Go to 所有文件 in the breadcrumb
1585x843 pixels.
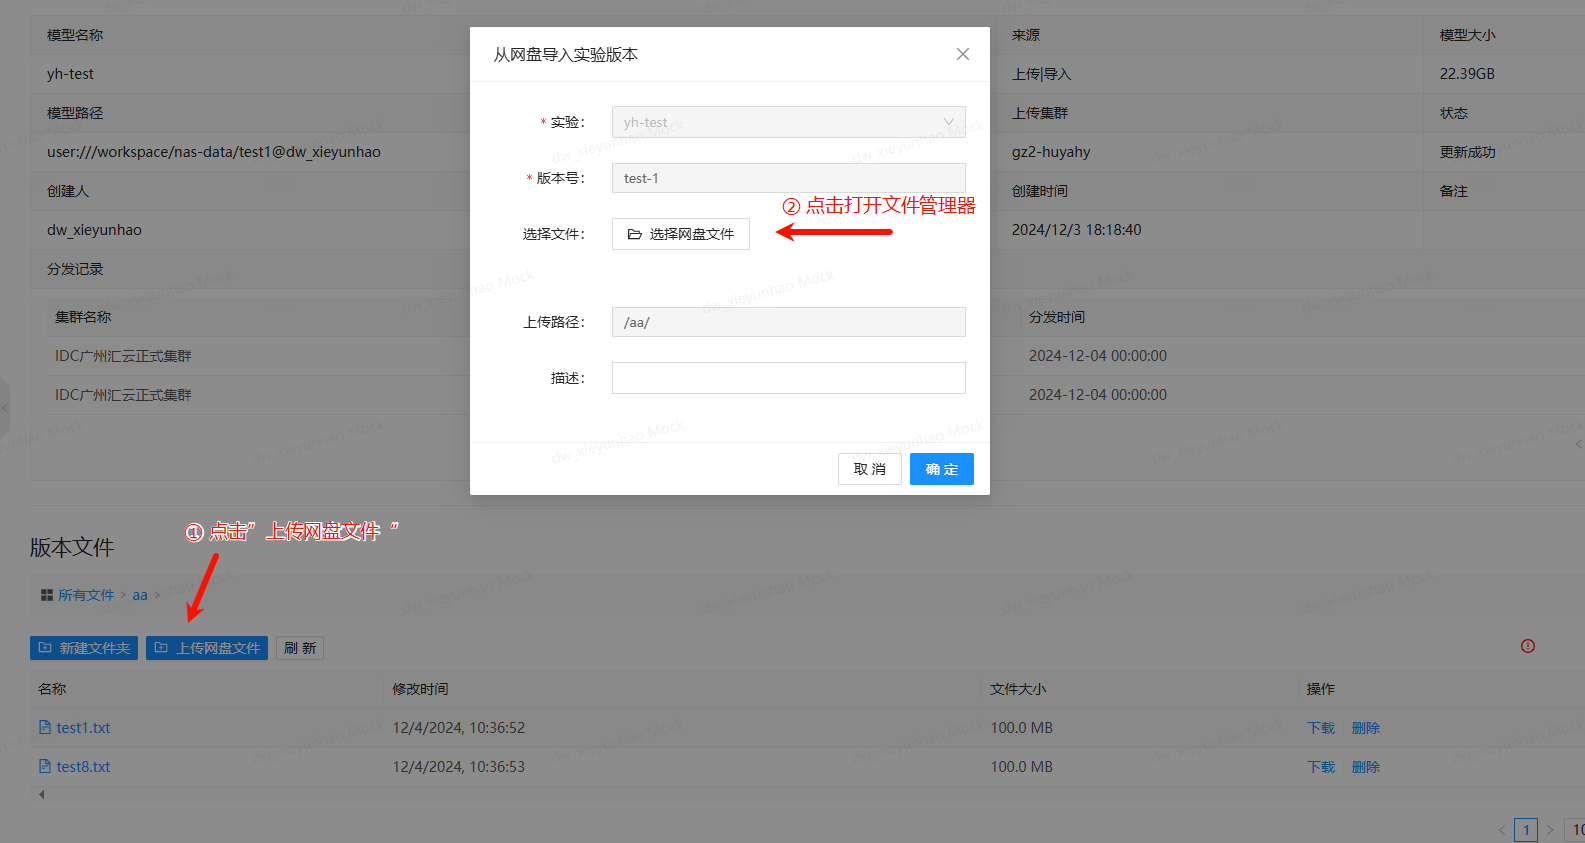(86, 595)
